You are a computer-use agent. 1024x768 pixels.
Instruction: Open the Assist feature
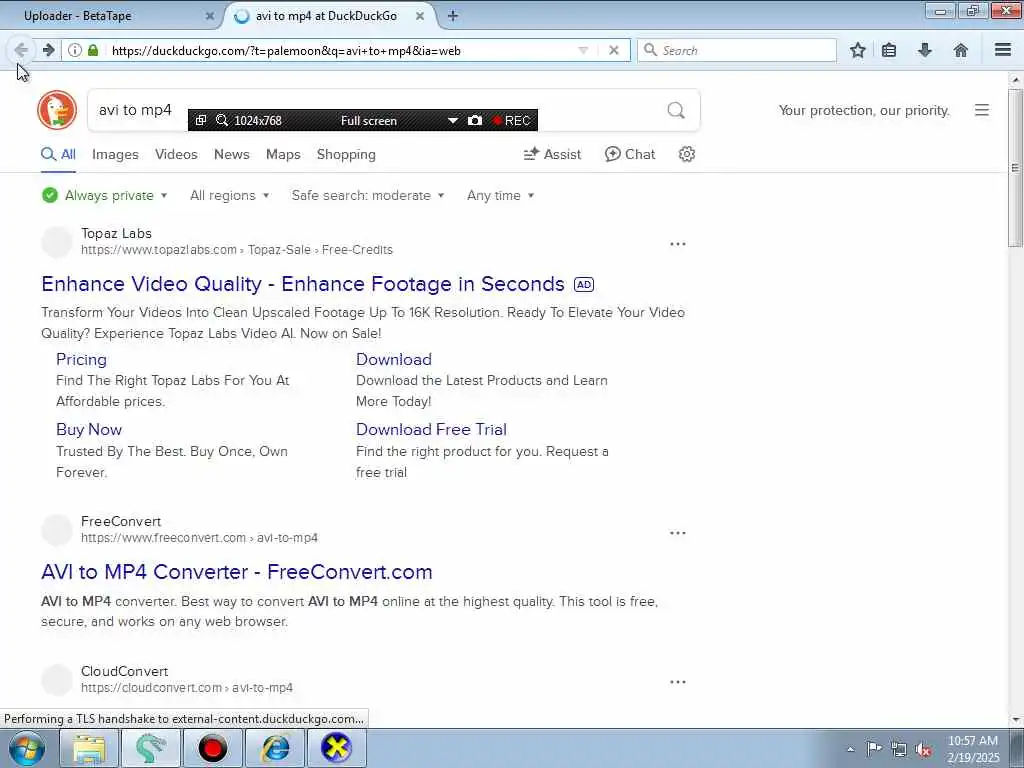click(552, 154)
